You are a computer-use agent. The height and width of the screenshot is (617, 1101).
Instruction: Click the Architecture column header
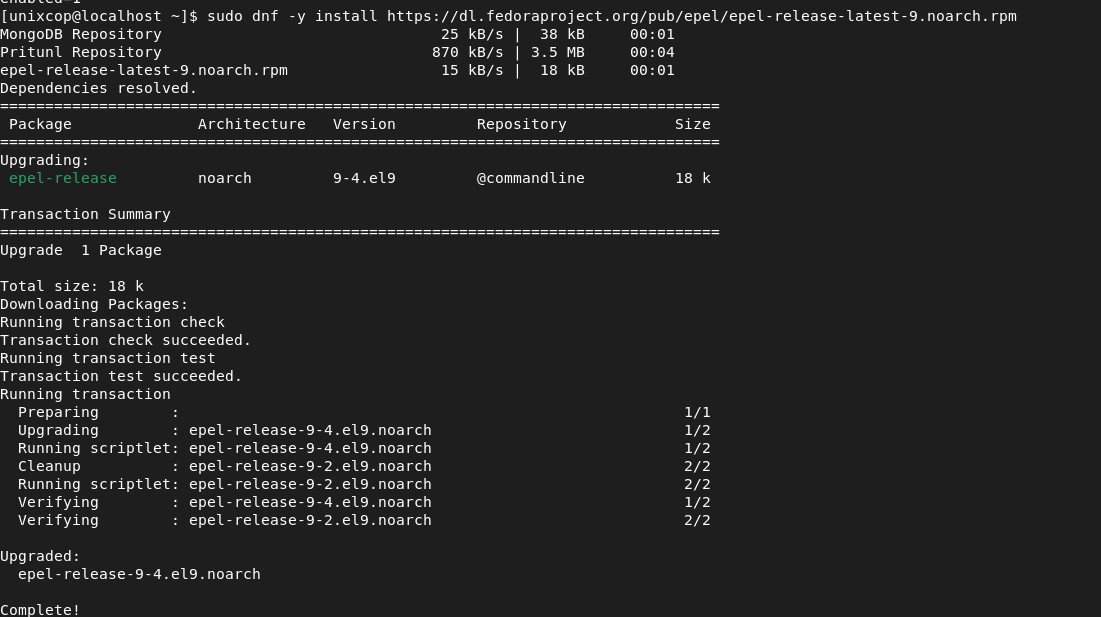click(251, 124)
